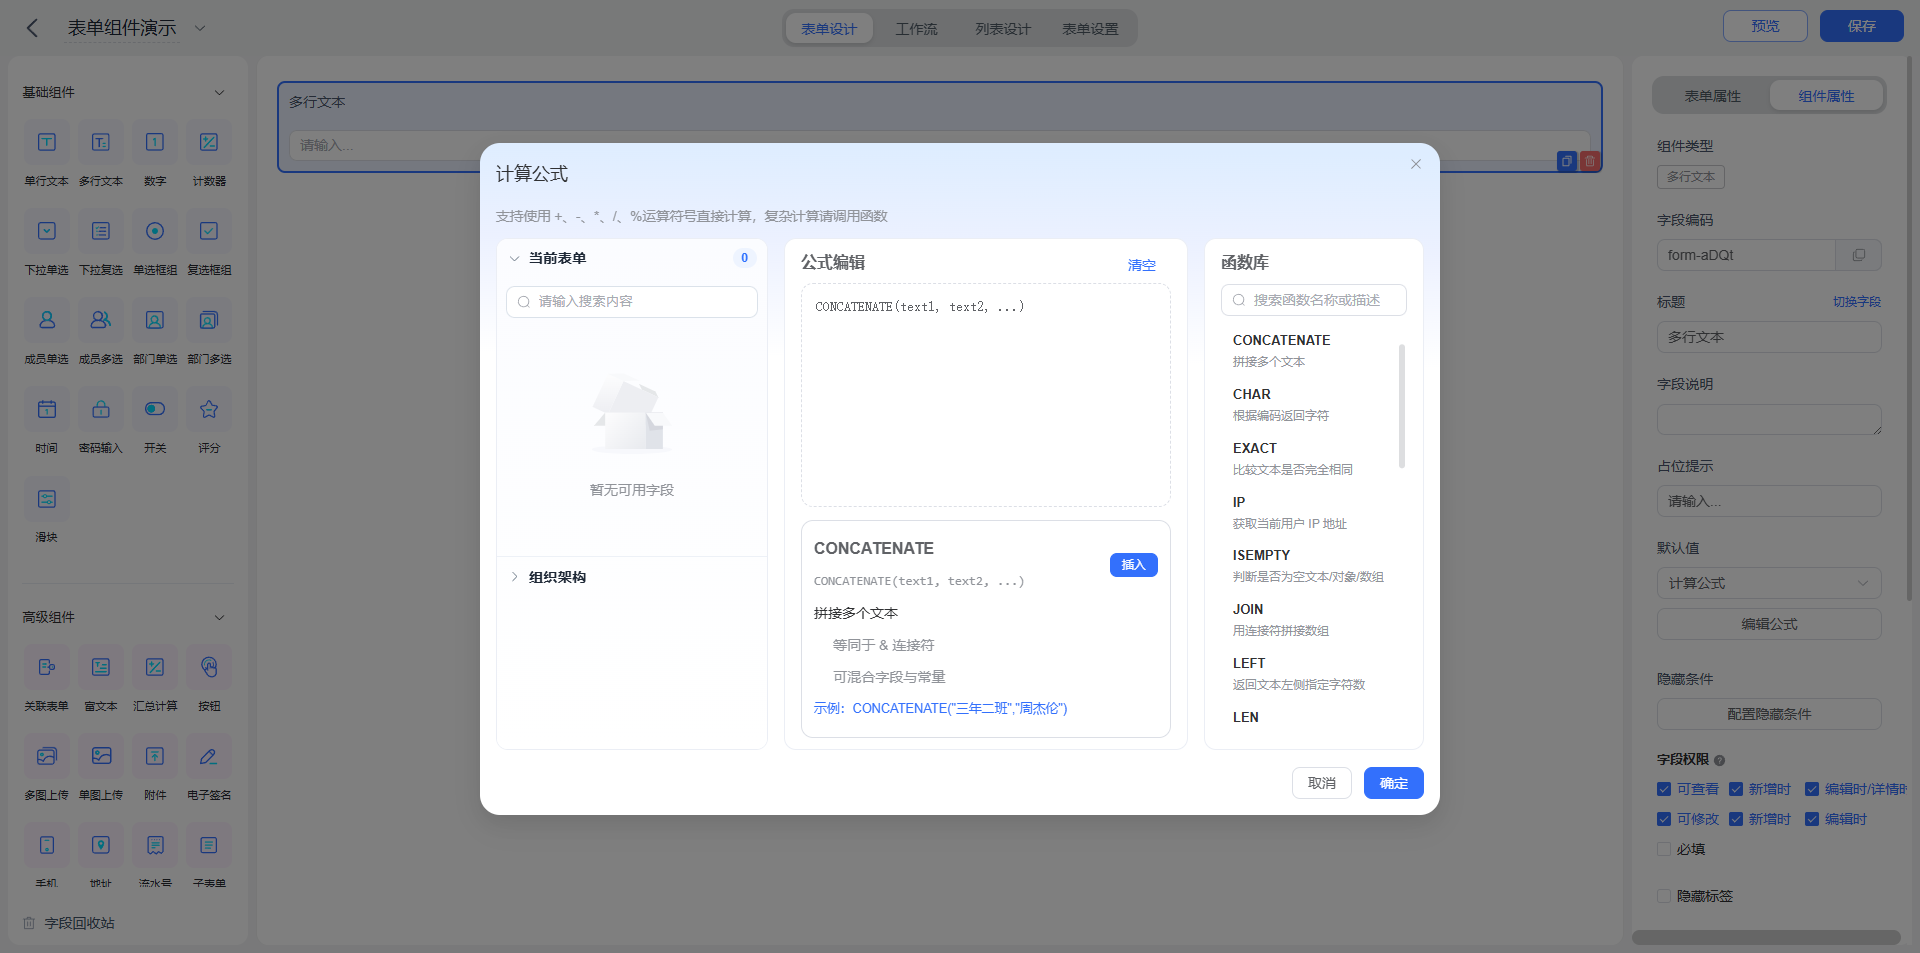Switch to the 表单设置 tab

coord(1090,29)
